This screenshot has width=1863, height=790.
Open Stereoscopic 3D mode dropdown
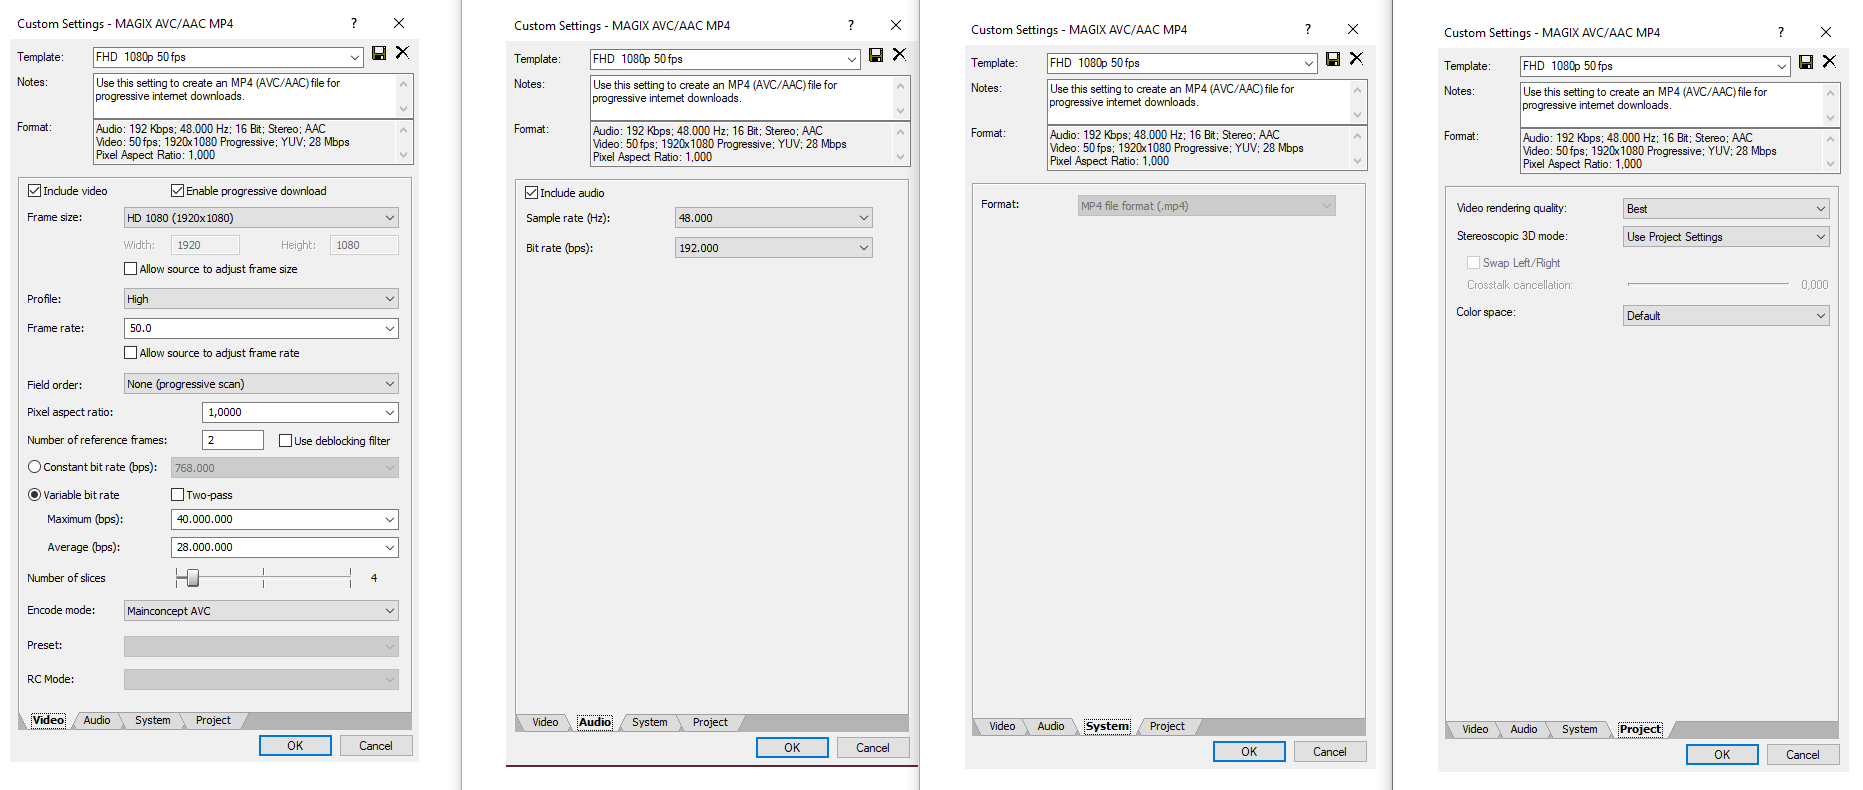click(1726, 236)
